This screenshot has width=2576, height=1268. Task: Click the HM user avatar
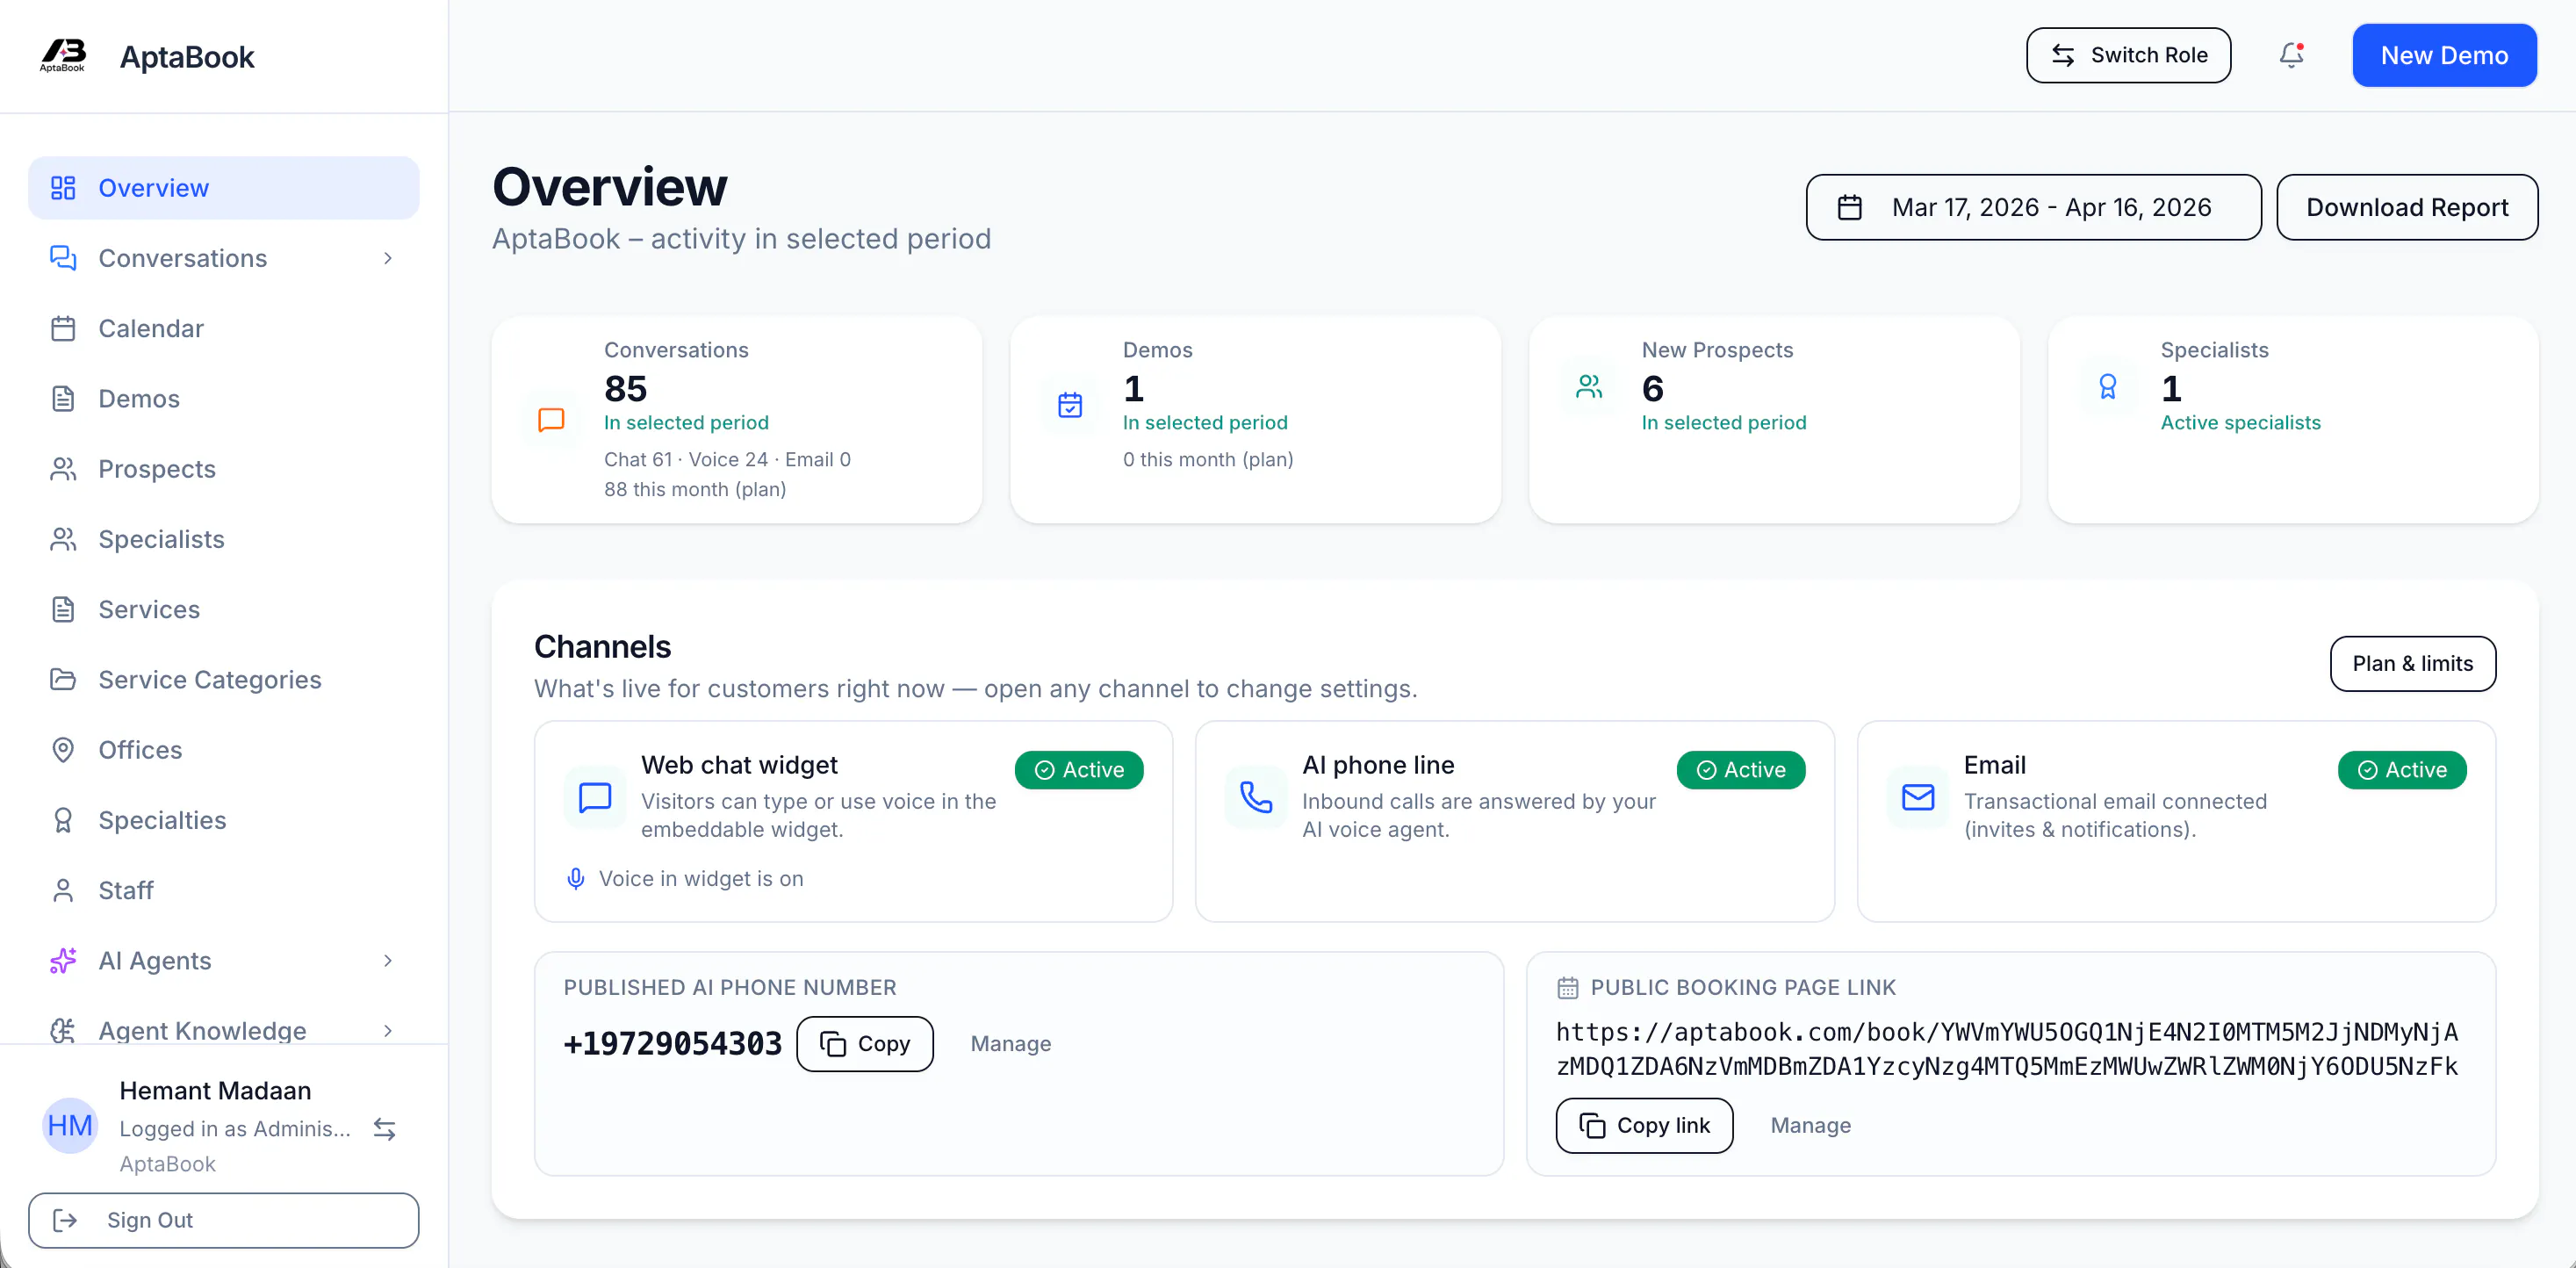pyautogui.click(x=70, y=1126)
